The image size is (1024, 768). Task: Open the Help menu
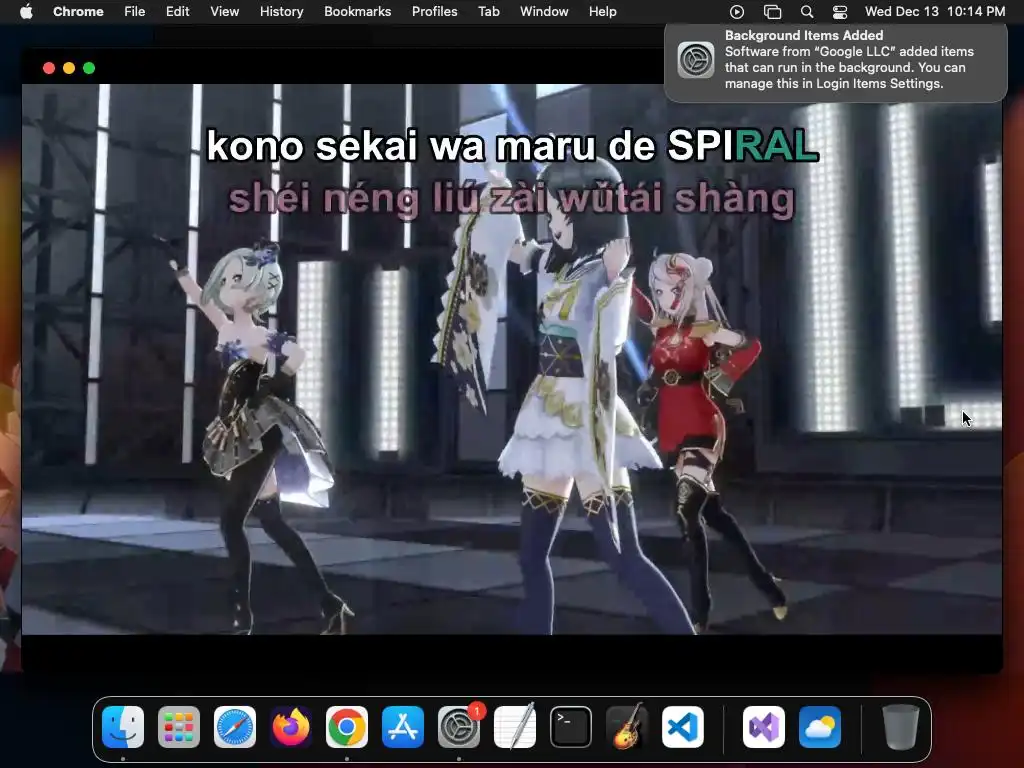point(602,12)
